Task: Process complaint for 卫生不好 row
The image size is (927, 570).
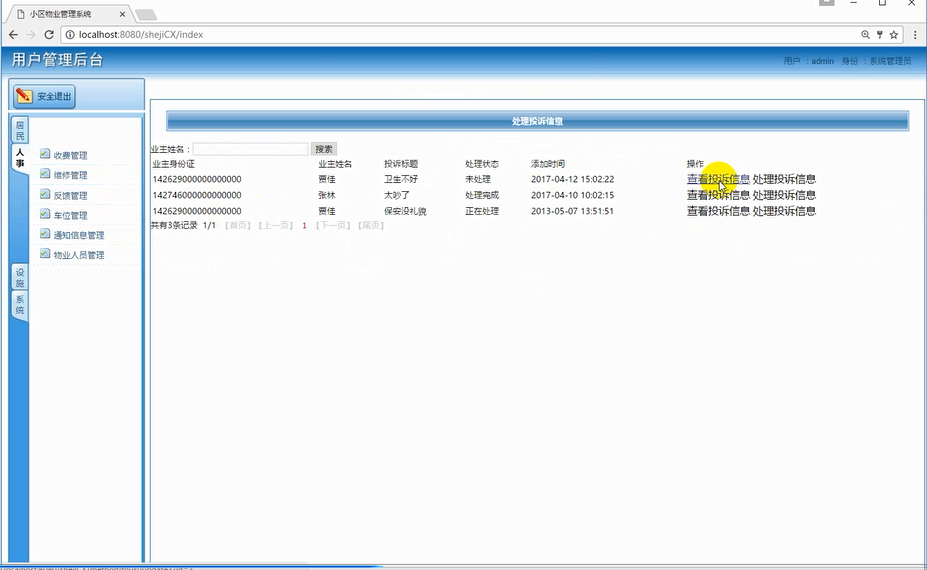Action: click(x=784, y=179)
